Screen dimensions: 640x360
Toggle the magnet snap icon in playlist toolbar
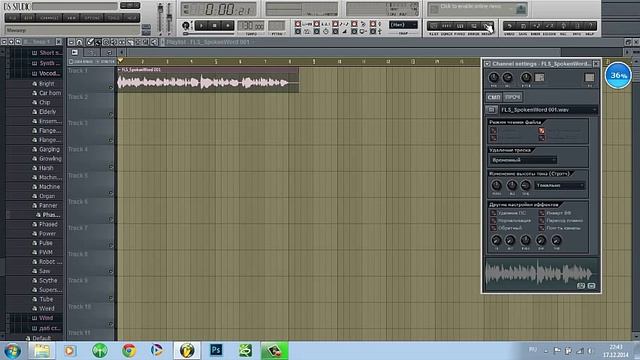pyautogui.click(x=80, y=42)
